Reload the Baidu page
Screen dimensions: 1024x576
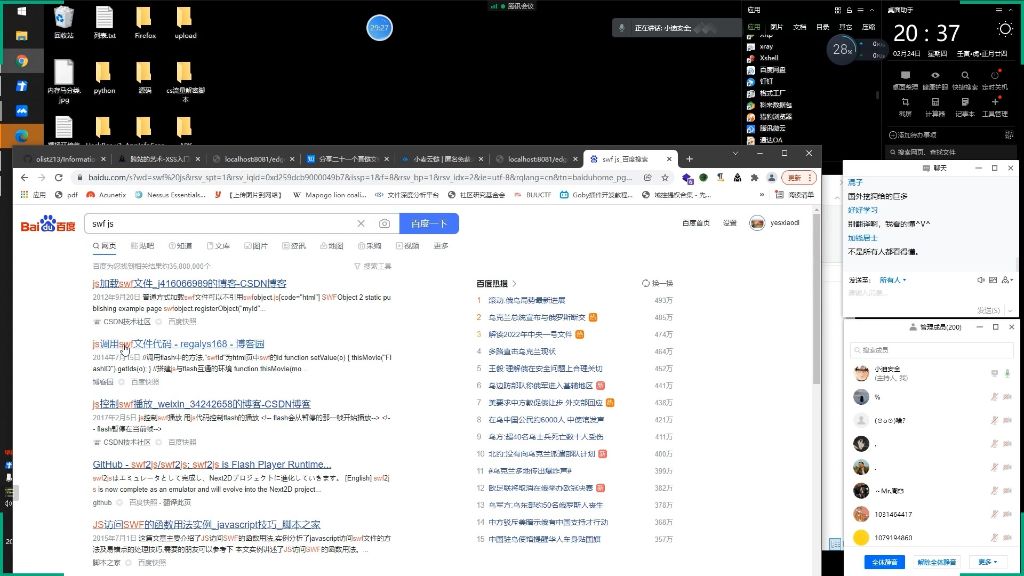59,178
